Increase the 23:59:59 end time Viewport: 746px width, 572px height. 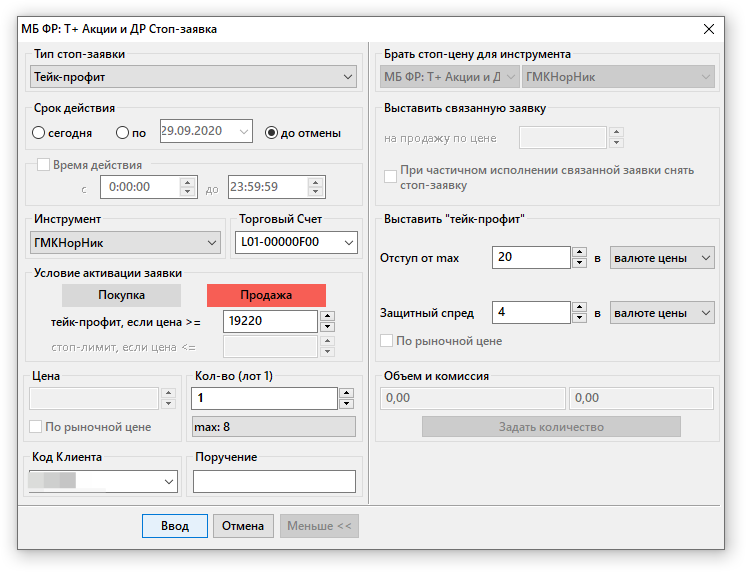(x=315, y=182)
